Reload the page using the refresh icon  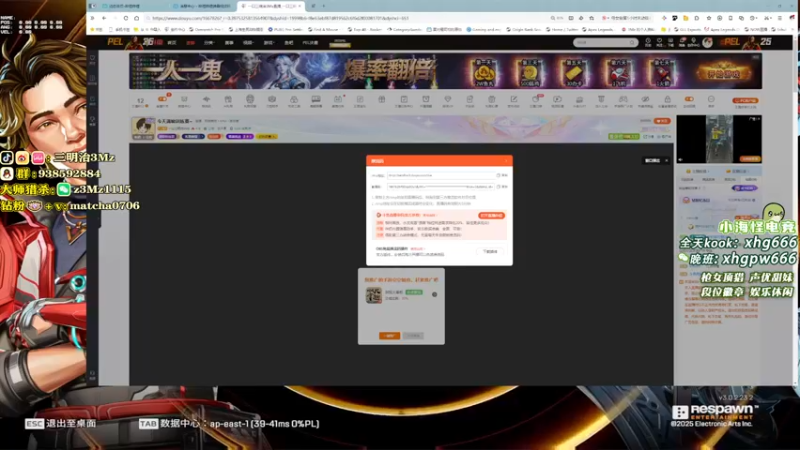pyautogui.click(x=126, y=18)
